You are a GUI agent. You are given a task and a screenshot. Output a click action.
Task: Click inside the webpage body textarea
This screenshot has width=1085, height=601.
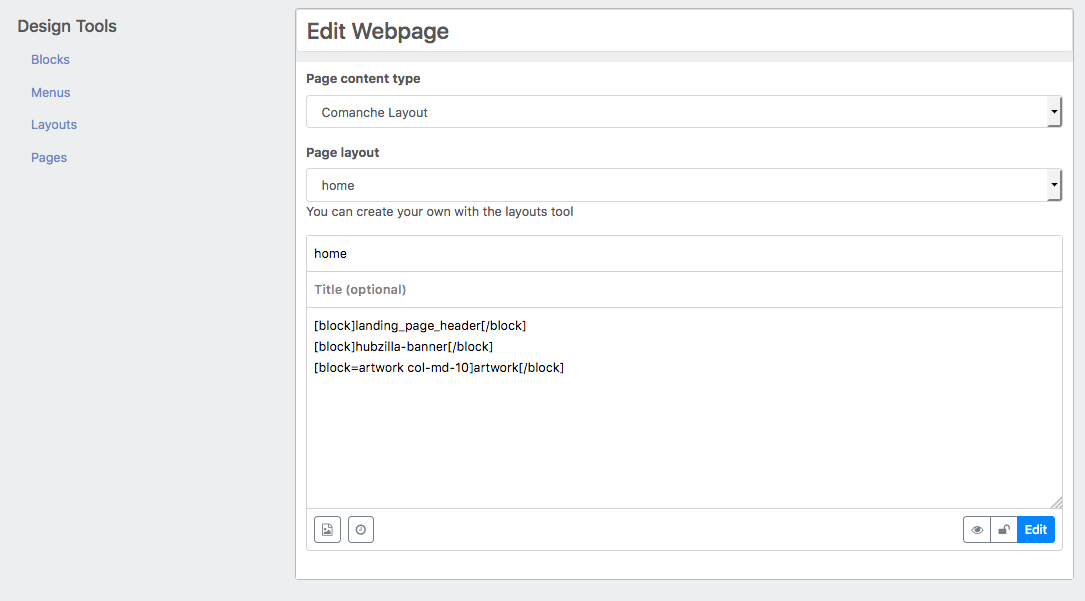[x=683, y=430]
